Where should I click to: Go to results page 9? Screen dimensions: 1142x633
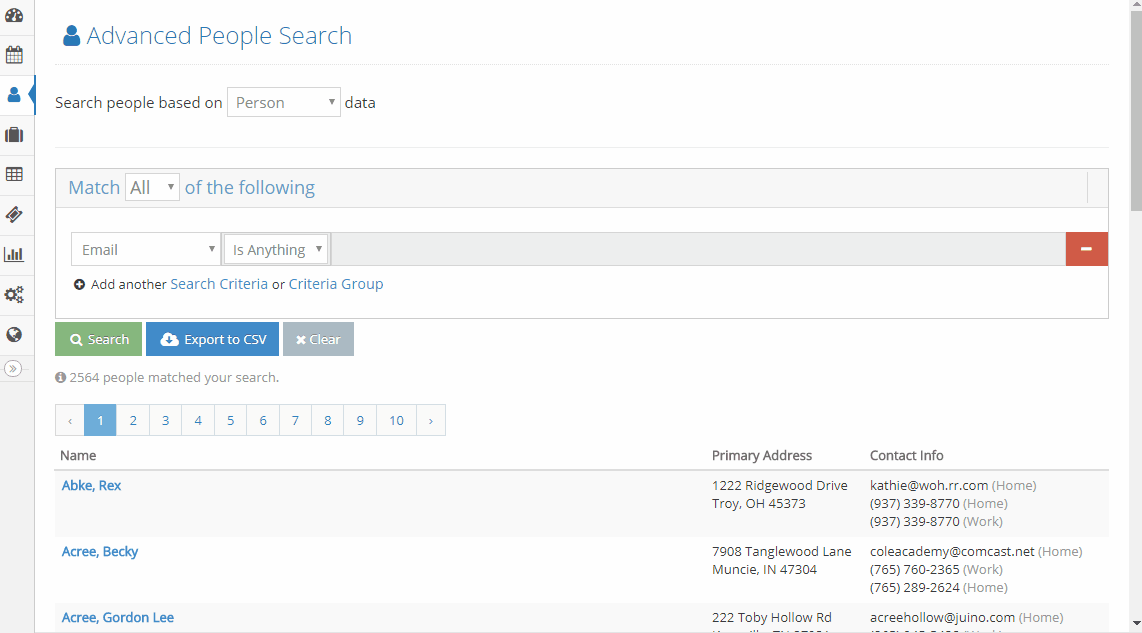pyautogui.click(x=360, y=420)
